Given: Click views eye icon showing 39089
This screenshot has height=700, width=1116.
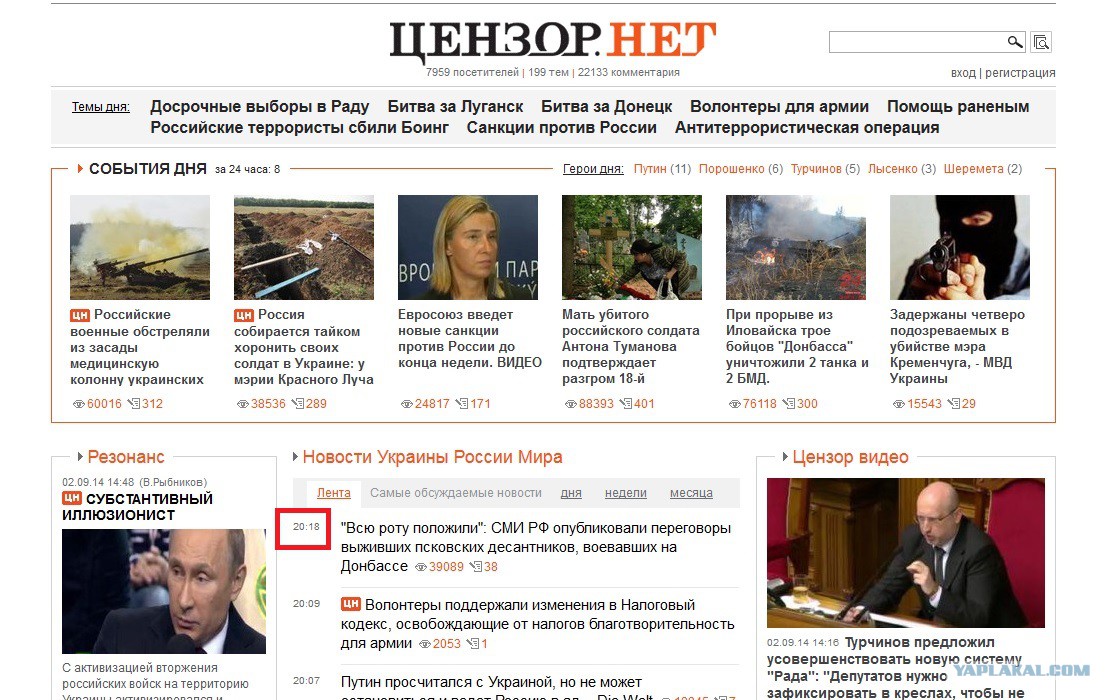Looking at the screenshot, I should point(421,567).
